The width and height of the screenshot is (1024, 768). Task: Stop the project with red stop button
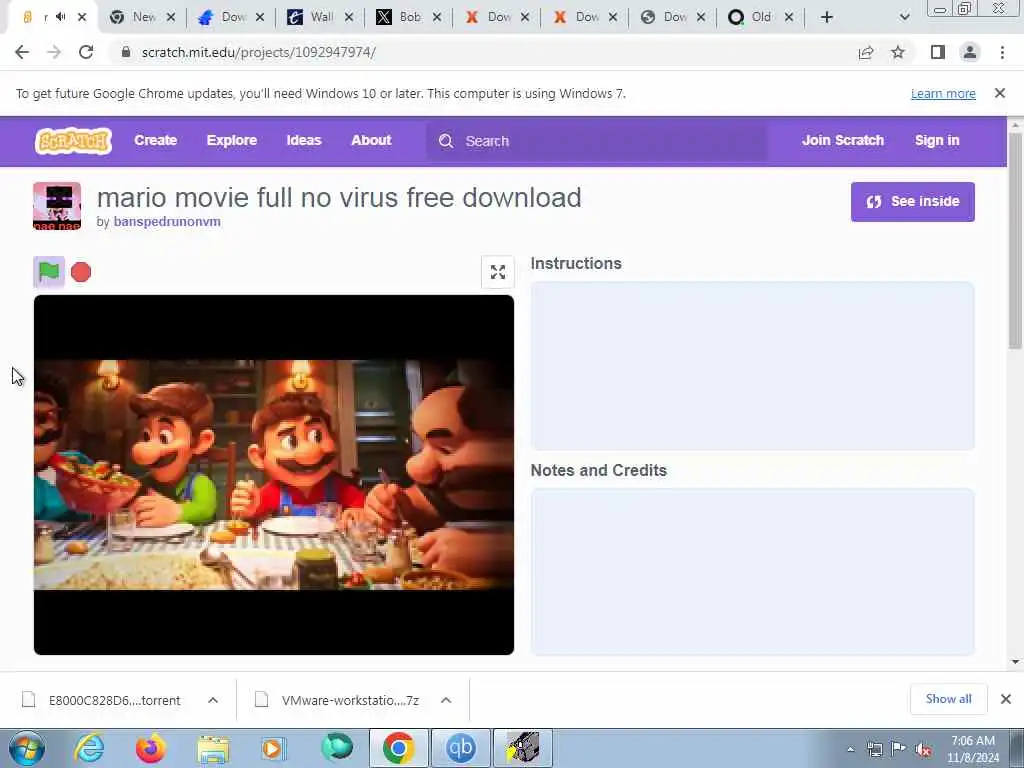click(x=81, y=272)
